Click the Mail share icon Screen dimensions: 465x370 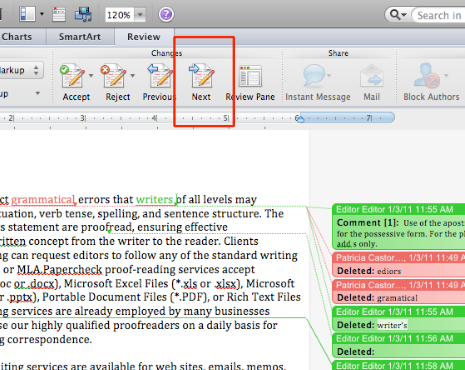point(371,76)
